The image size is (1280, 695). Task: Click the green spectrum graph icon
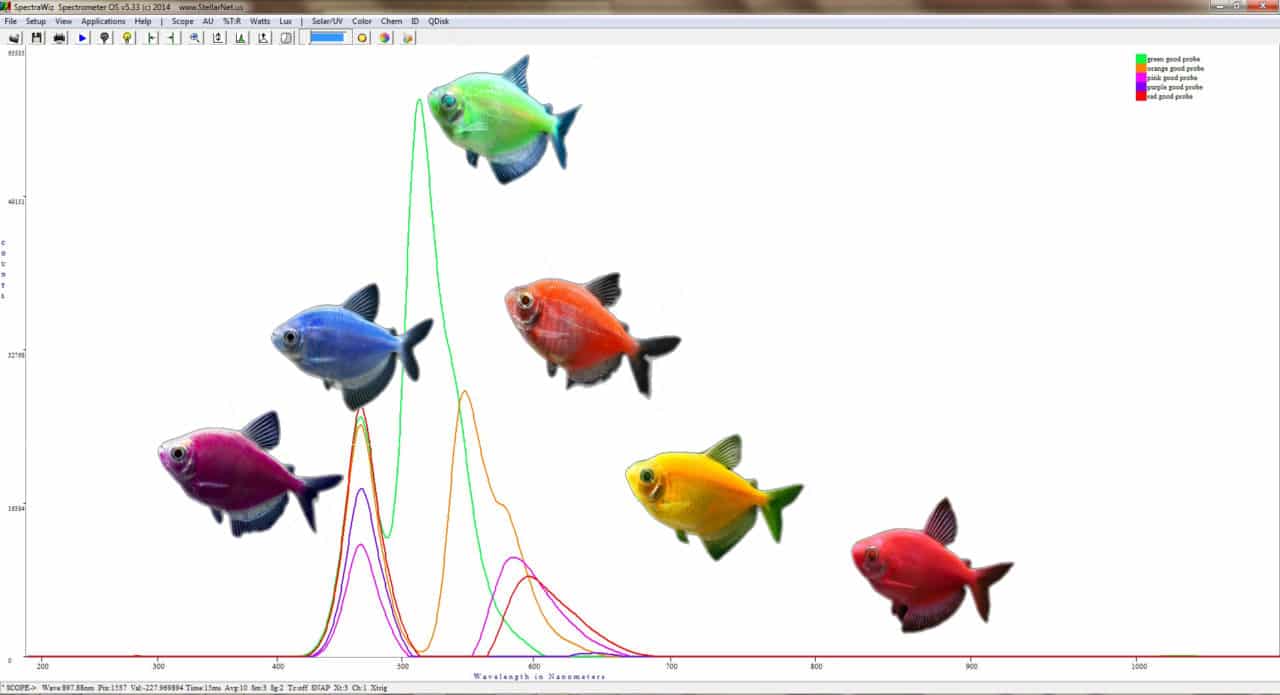240,37
